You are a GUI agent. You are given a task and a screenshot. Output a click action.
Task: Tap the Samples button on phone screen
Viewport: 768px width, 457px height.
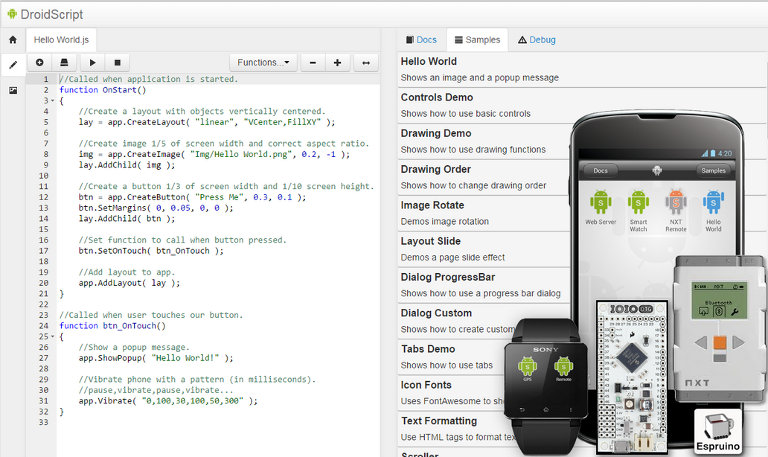(x=713, y=170)
